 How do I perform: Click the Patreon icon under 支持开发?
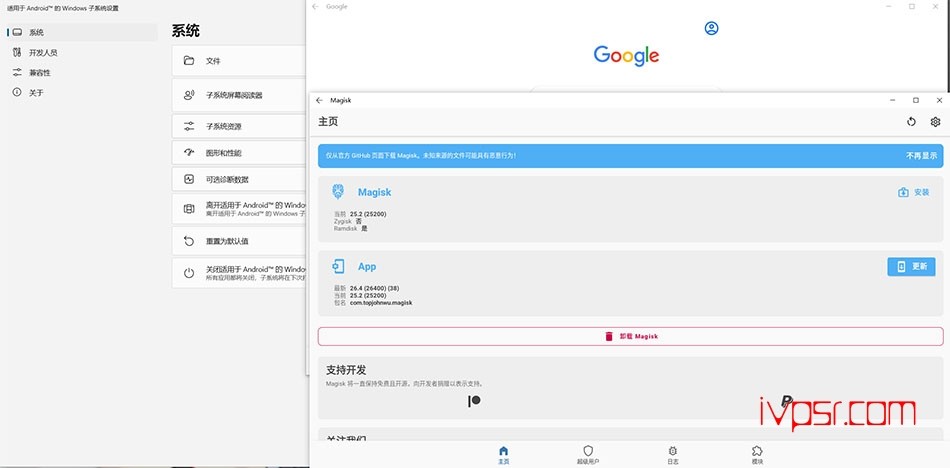pos(474,401)
